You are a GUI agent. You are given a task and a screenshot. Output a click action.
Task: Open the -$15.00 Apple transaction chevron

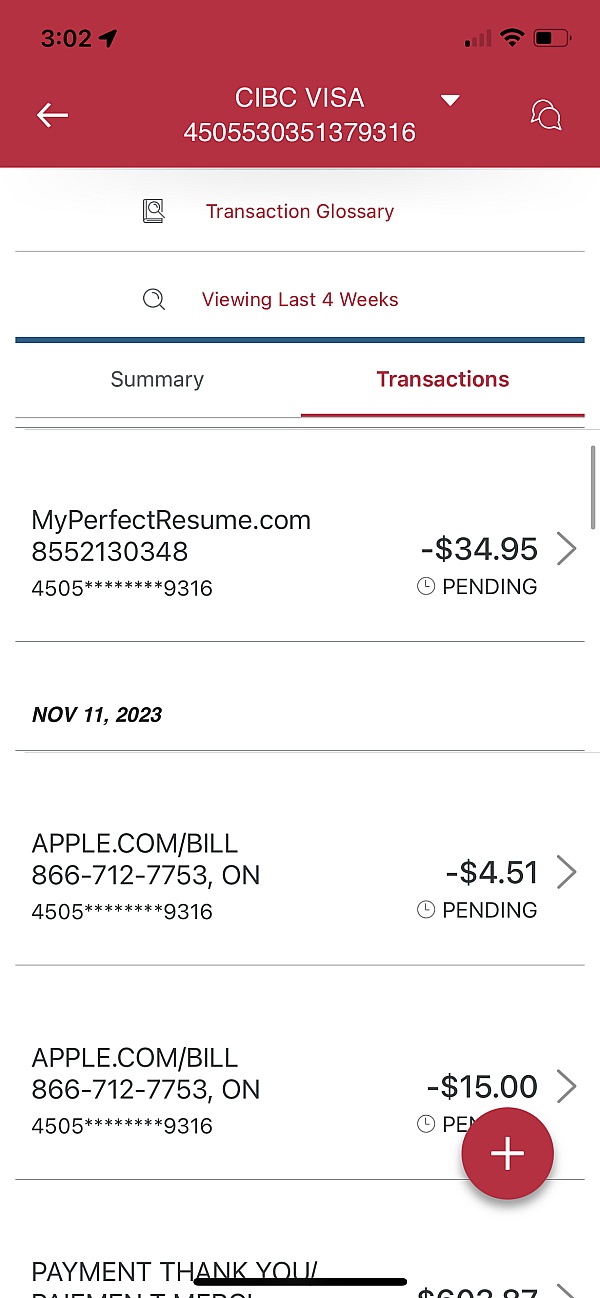pyautogui.click(x=566, y=1086)
